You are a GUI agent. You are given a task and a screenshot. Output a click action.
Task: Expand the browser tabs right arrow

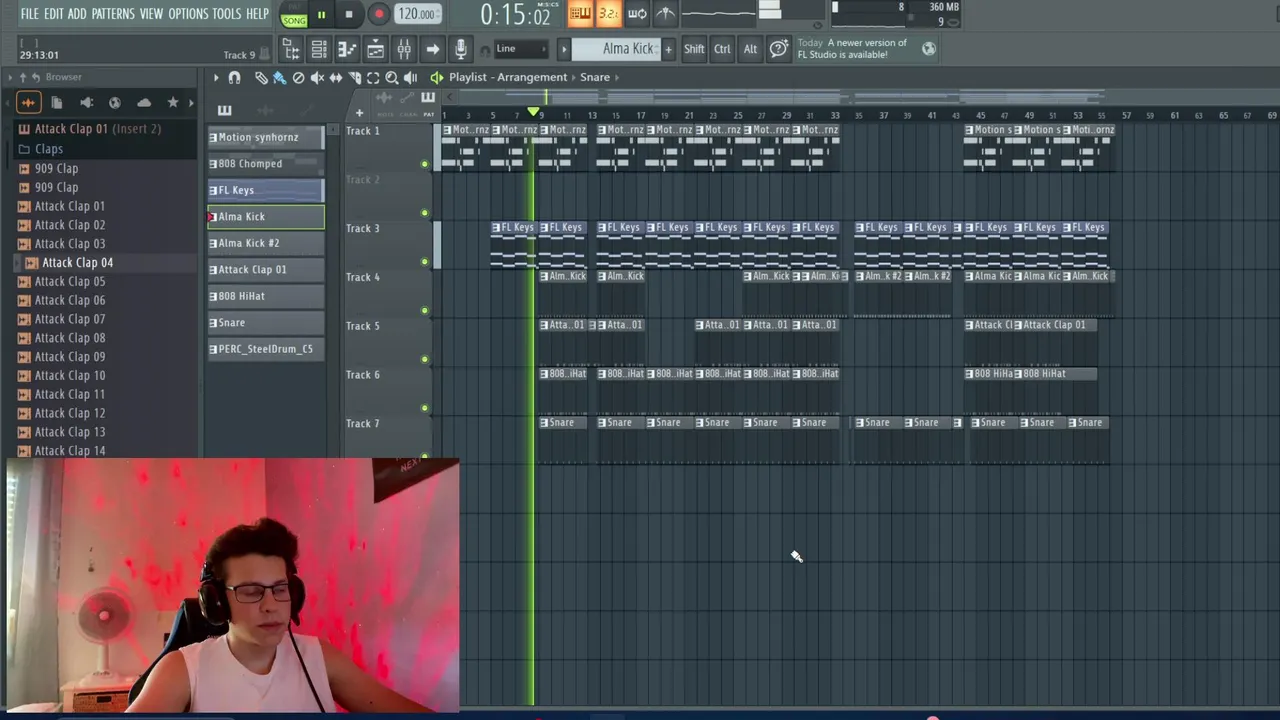coord(189,102)
